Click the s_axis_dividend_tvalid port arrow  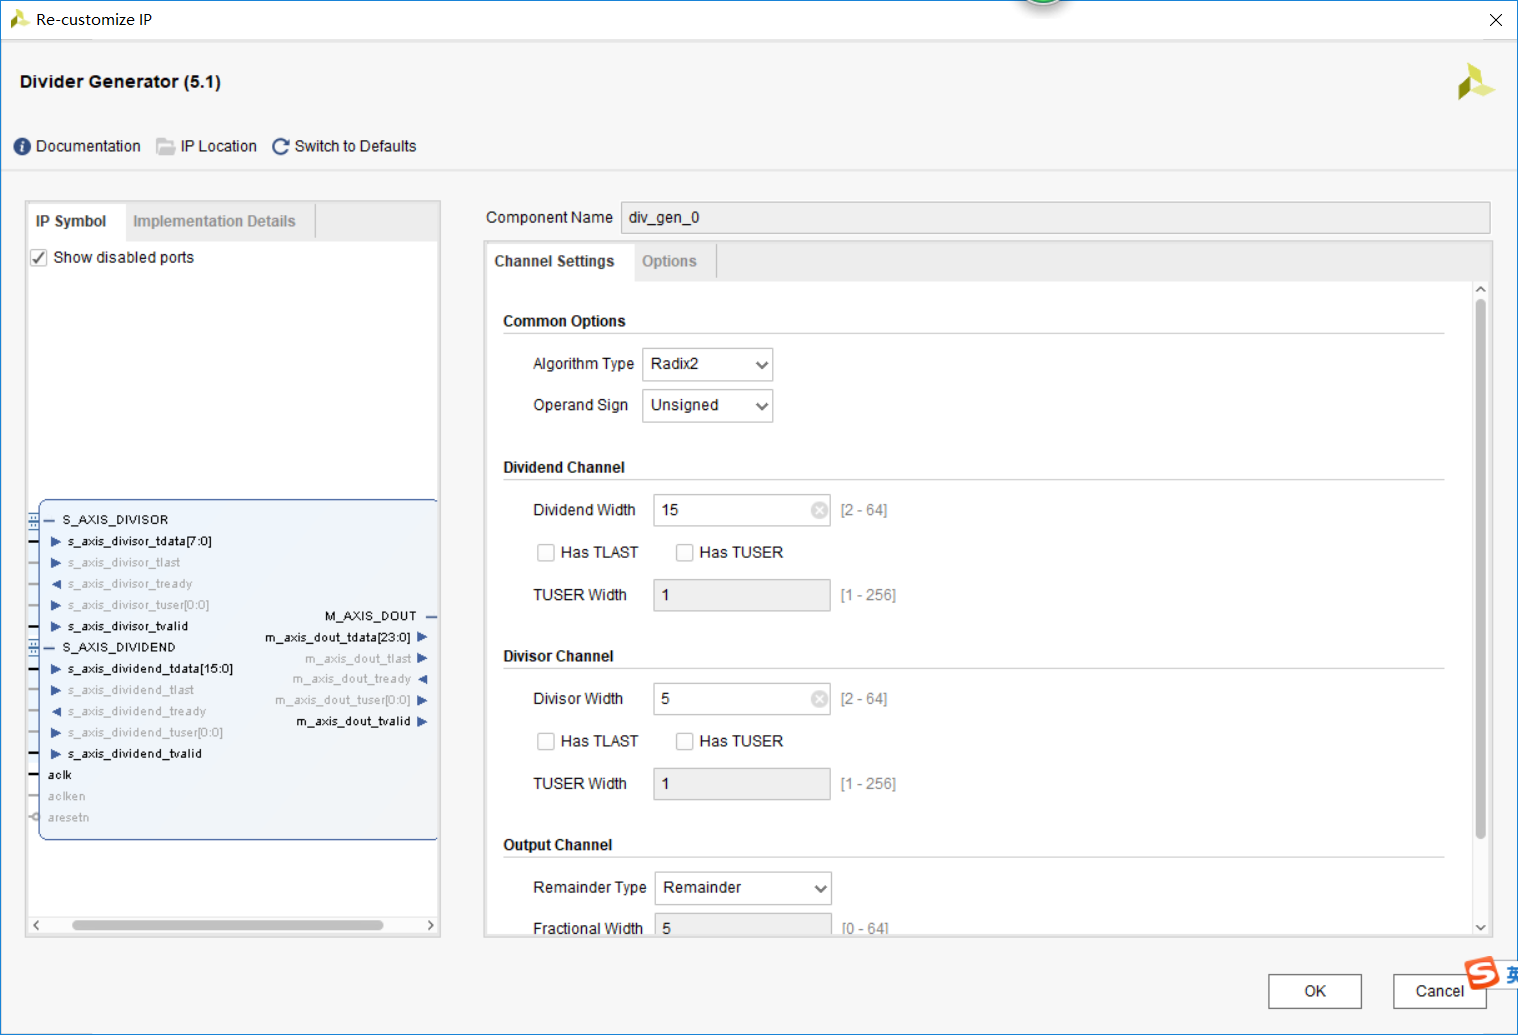click(56, 754)
